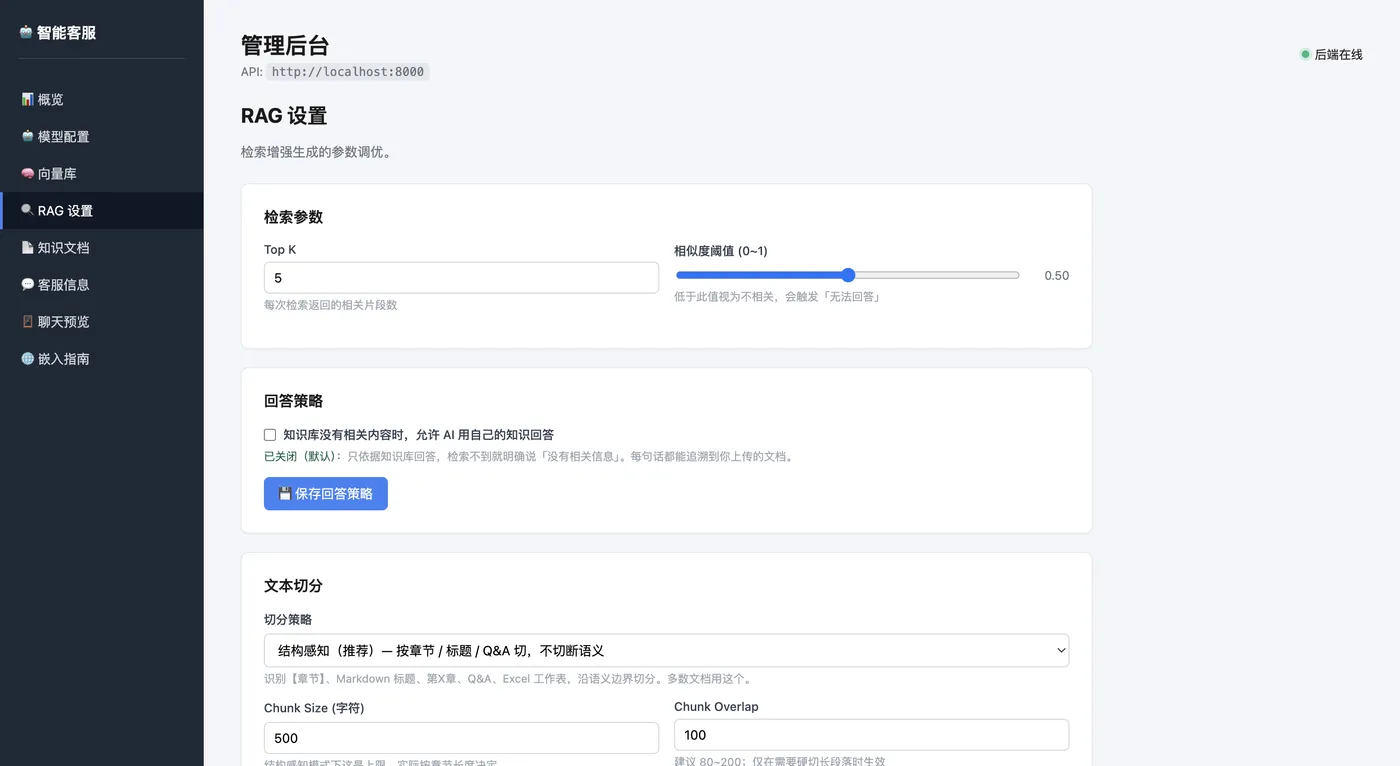Click the 智能客服 sidebar title
Viewport: 1400px width, 766px height.
click(x=66, y=32)
